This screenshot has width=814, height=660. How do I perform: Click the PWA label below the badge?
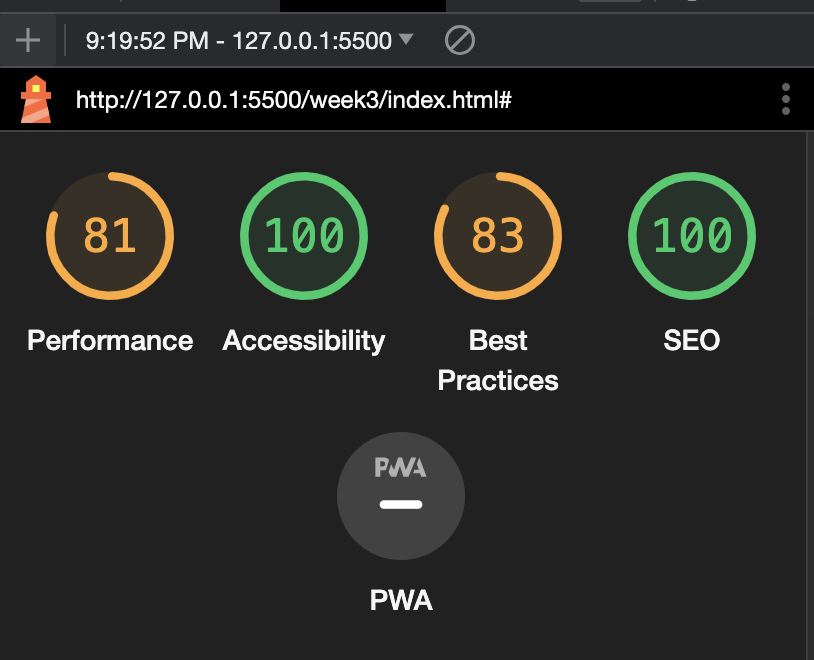click(x=400, y=600)
